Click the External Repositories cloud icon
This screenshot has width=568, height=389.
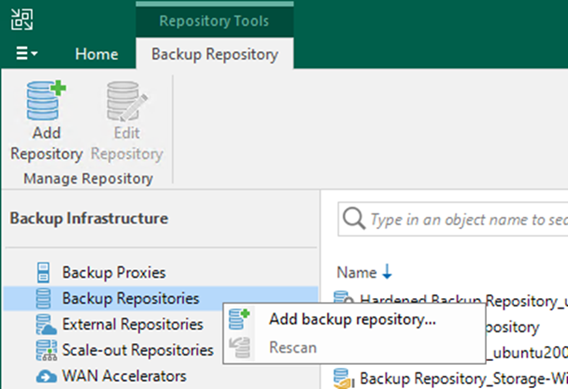point(46,324)
